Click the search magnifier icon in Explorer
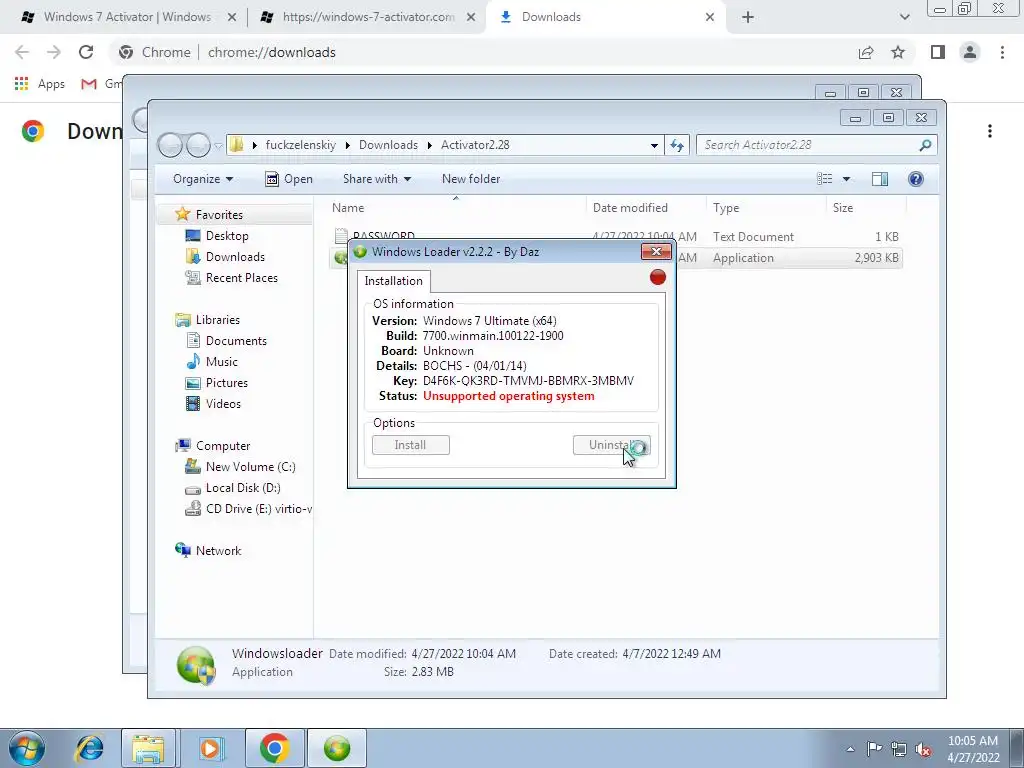This screenshot has height=768, width=1024. 925,145
